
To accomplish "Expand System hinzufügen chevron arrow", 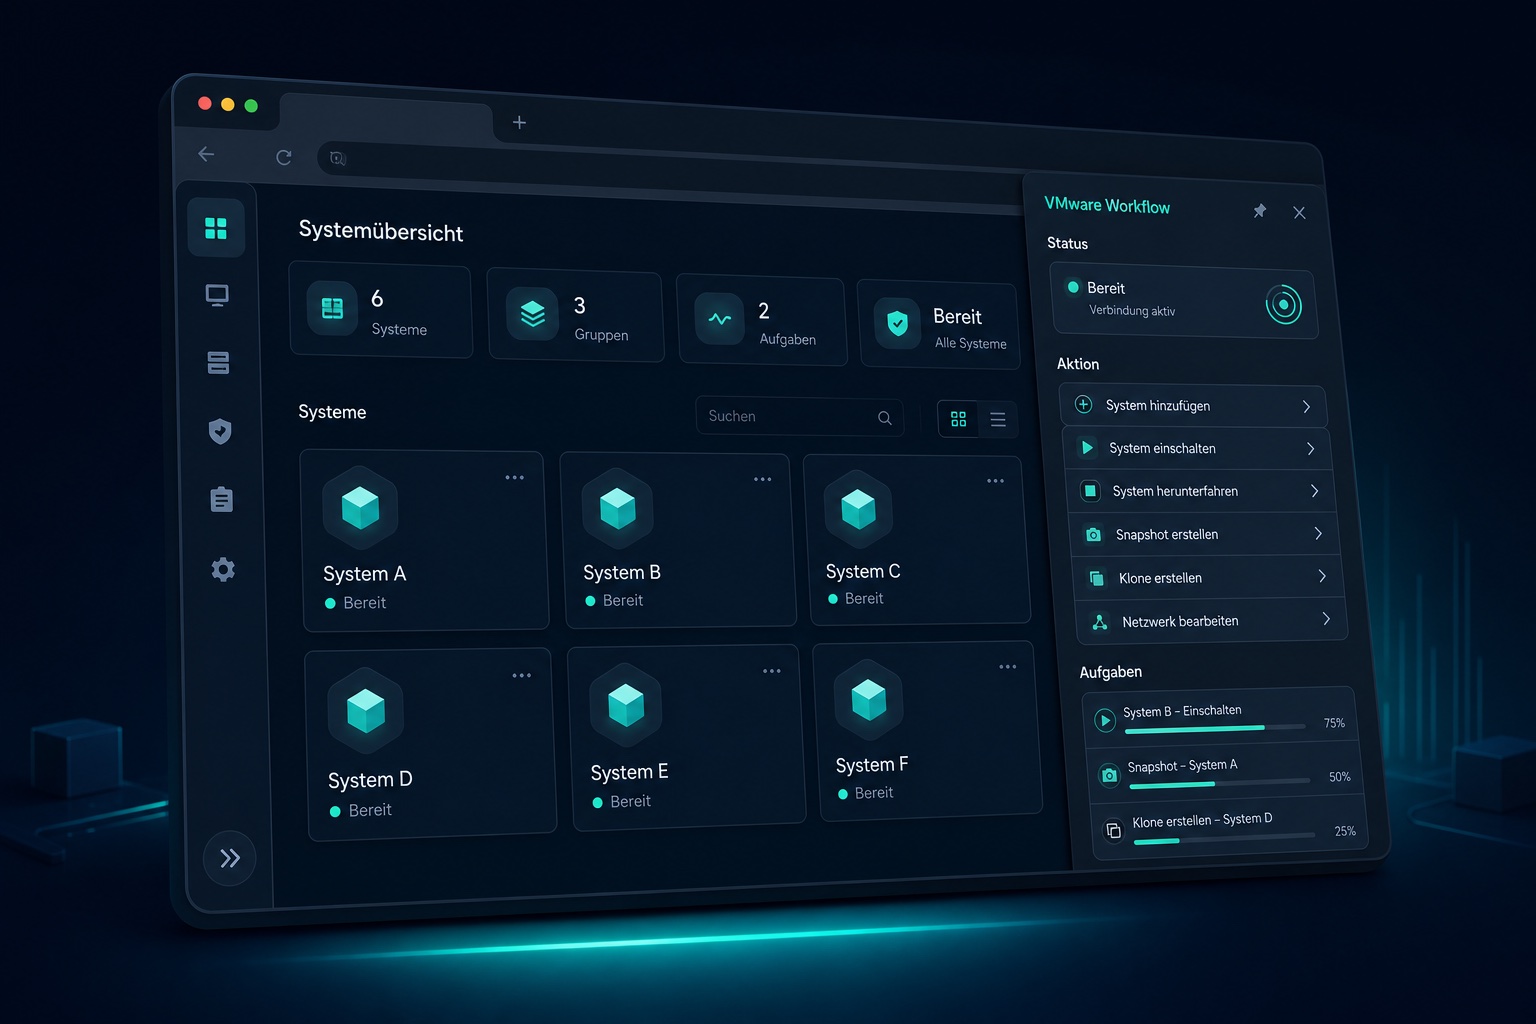I will (x=1306, y=407).
